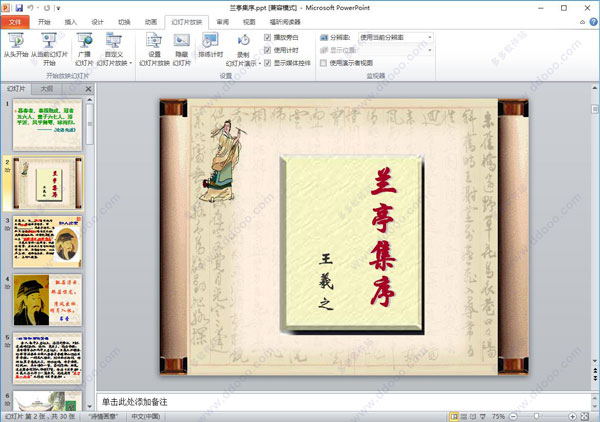Click the undo icon
The width and height of the screenshot is (600, 422).
pyautogui.click(x=31, y=7)
